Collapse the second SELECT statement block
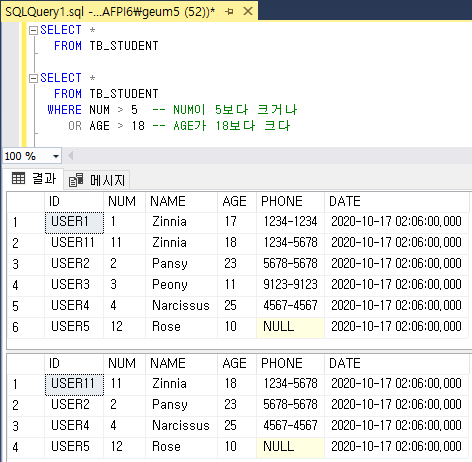This screenshot has height=462, width=472. tap(33, 79)
